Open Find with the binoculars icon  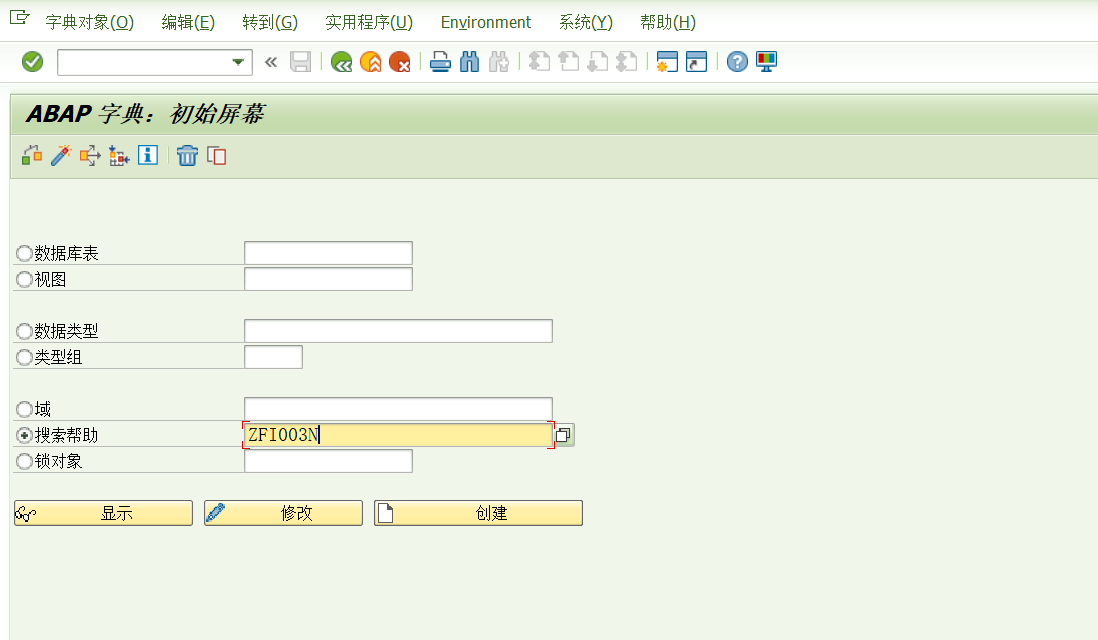pyautogui.click(x=469, y=61)
